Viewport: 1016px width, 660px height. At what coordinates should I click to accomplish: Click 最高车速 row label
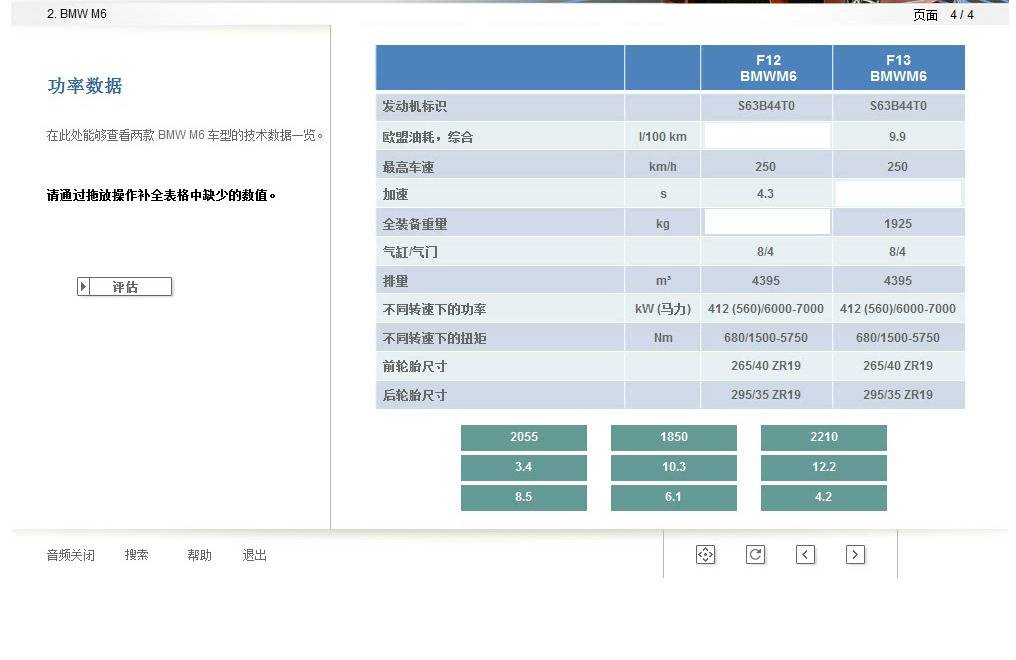tap(408, 167)
